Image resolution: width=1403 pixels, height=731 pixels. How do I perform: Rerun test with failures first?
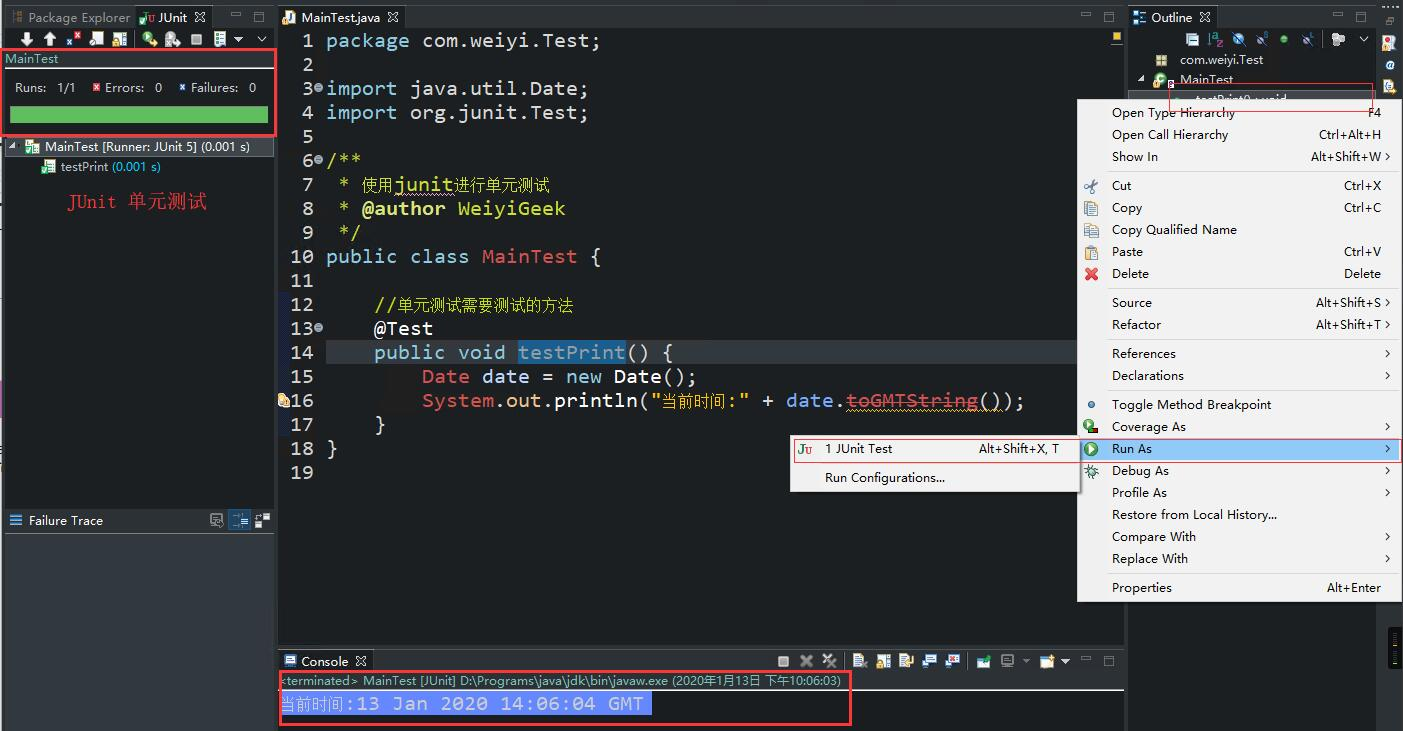pos(173,39)
